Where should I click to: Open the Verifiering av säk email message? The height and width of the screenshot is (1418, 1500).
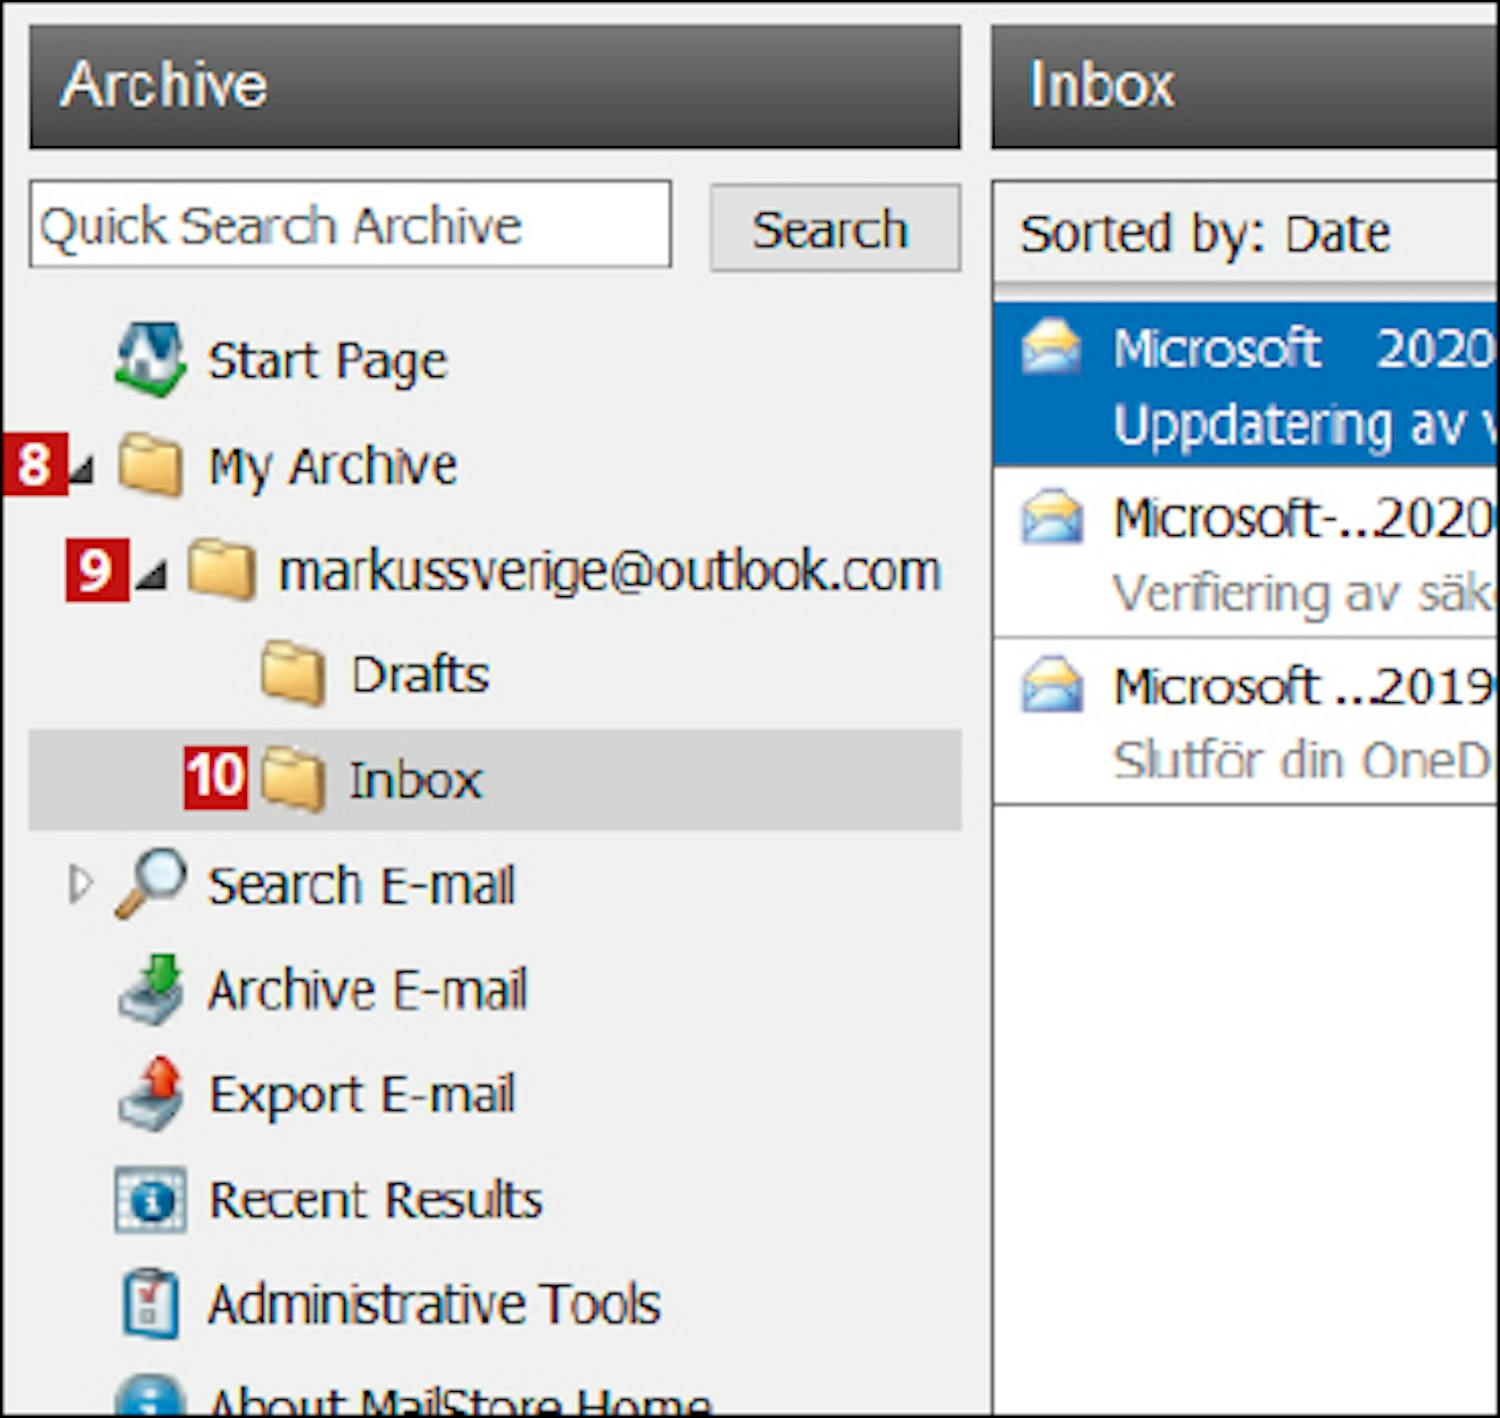(1250, 555)
